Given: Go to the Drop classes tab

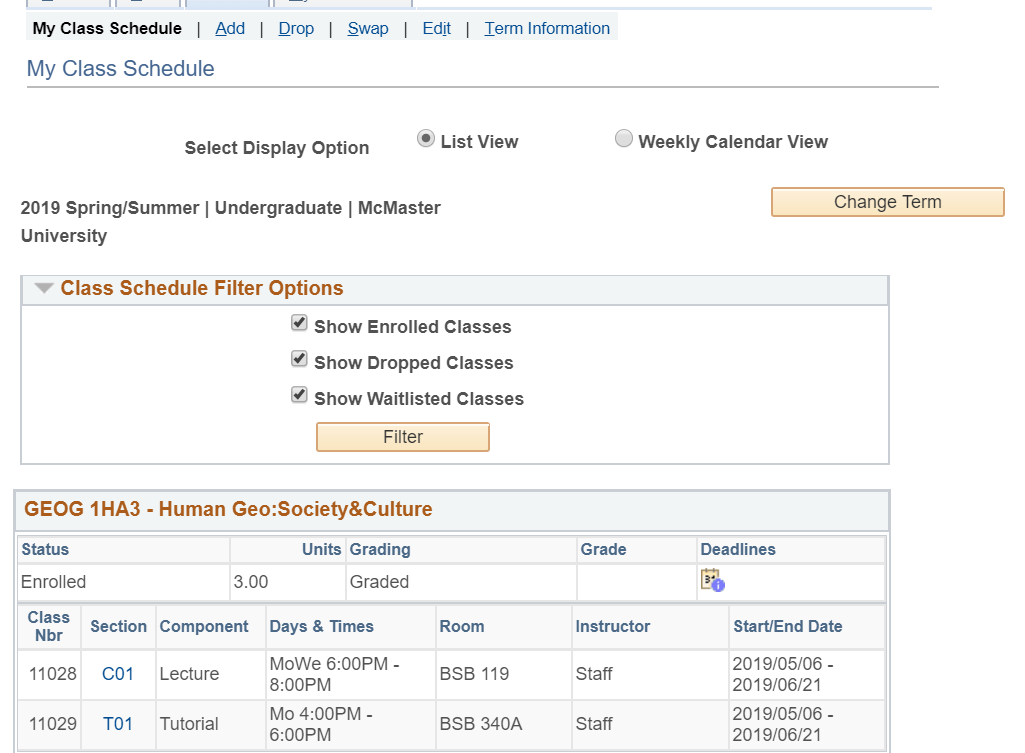Looking at the screenshot, I should coord(296,28).
